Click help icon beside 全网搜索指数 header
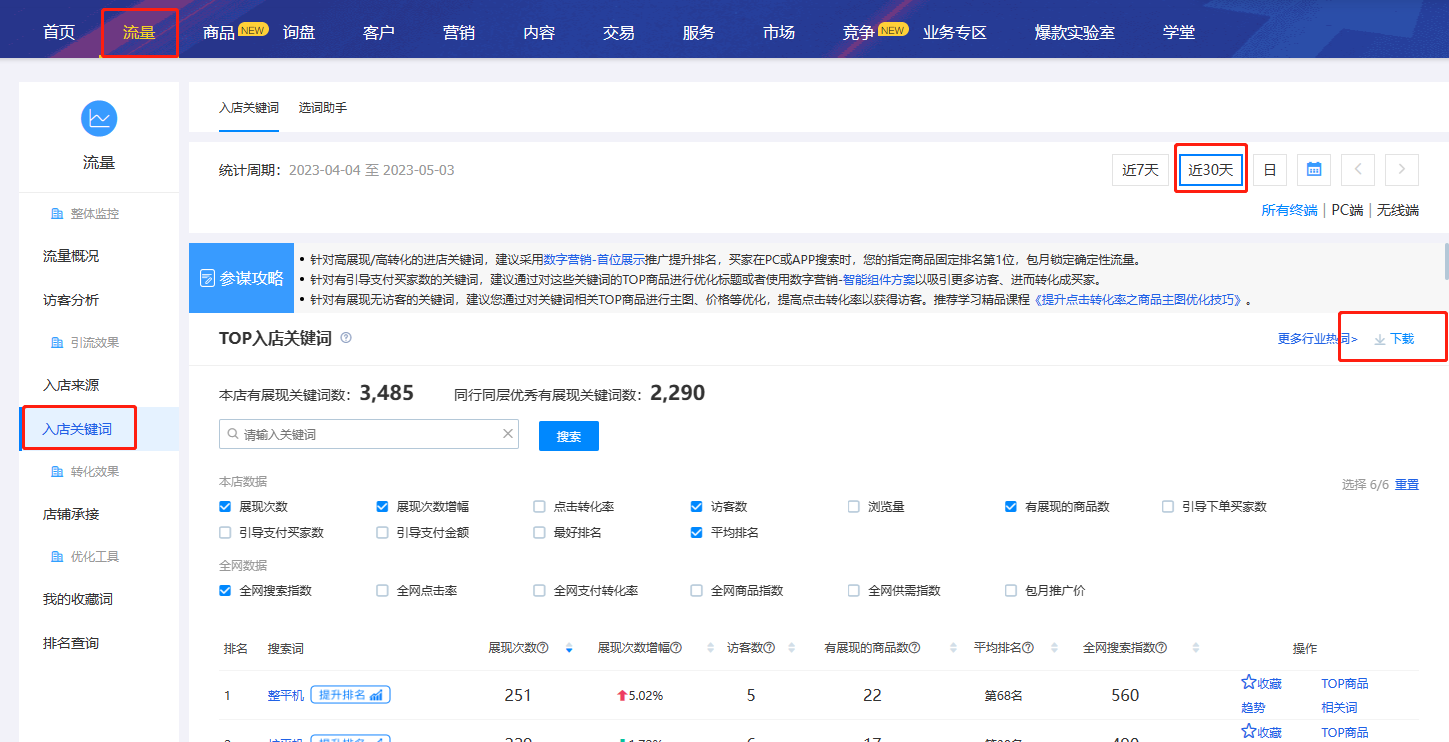This screenshot has width=1449, height=742. point(1161,648)
